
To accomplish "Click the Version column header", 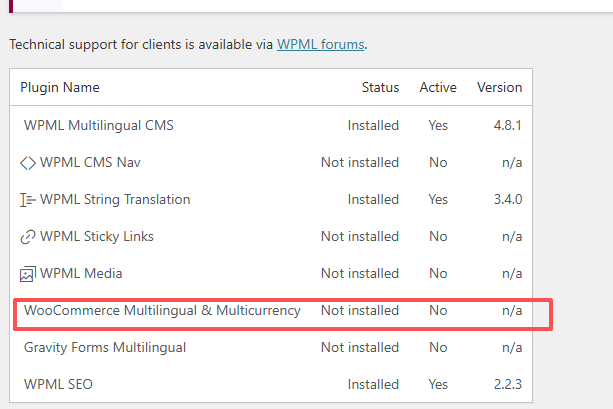I will click(x=499, y=88).
